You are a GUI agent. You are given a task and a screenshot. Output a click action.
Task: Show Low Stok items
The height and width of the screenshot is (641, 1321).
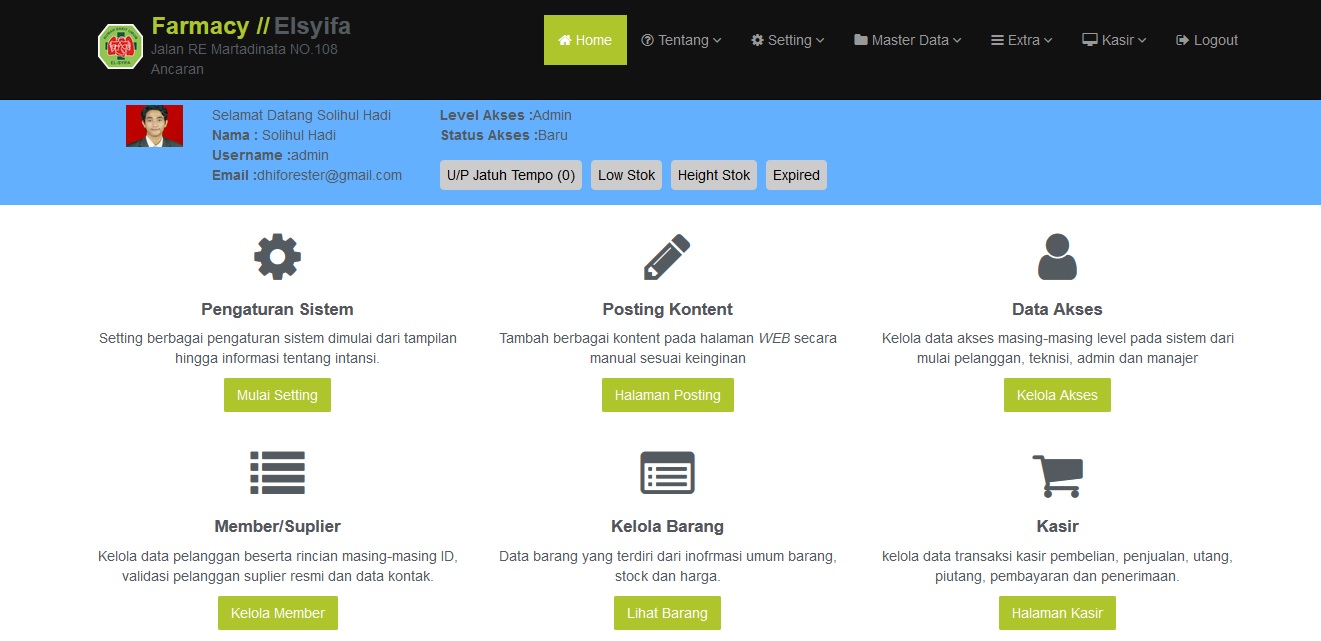[626, 175]
